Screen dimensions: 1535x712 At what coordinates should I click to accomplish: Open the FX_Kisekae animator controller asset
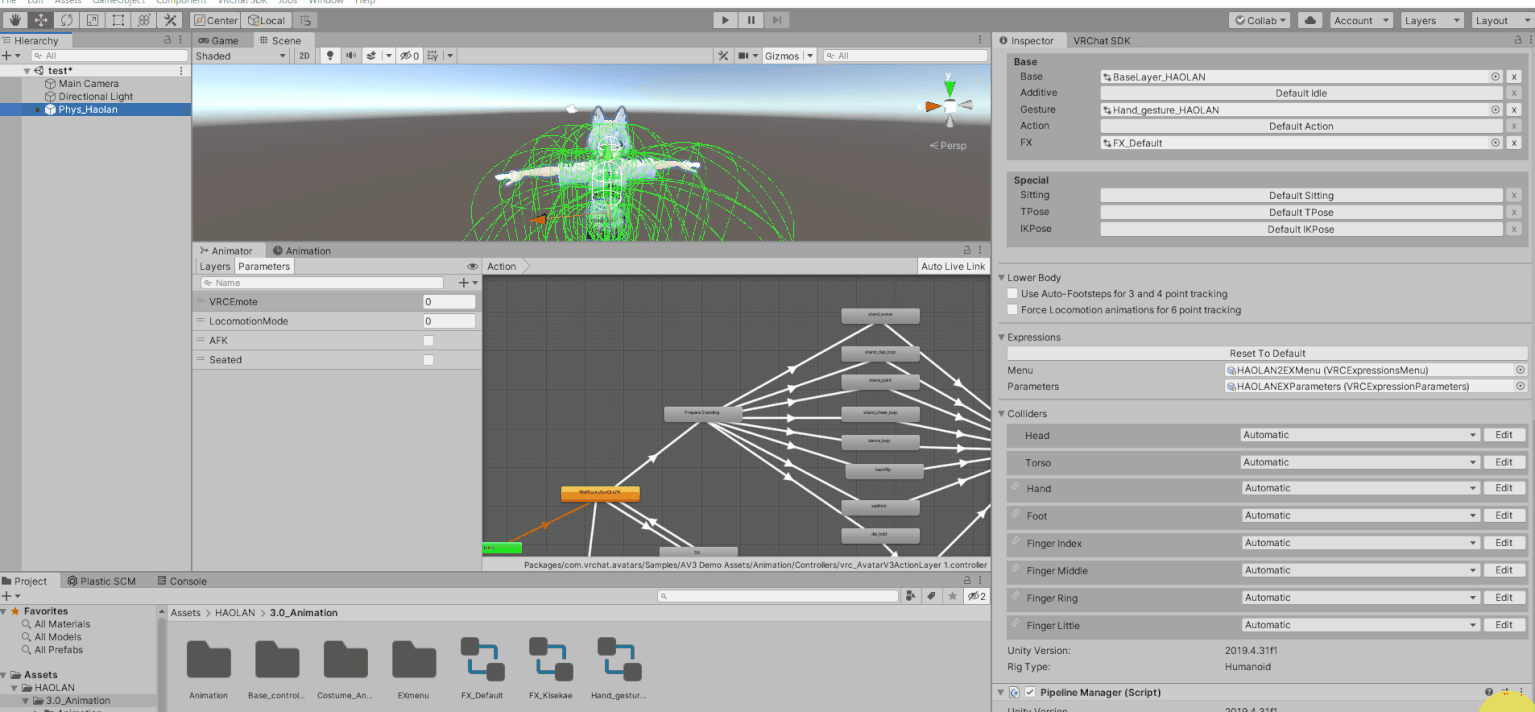pyautogui.click(x=550, y=665)
